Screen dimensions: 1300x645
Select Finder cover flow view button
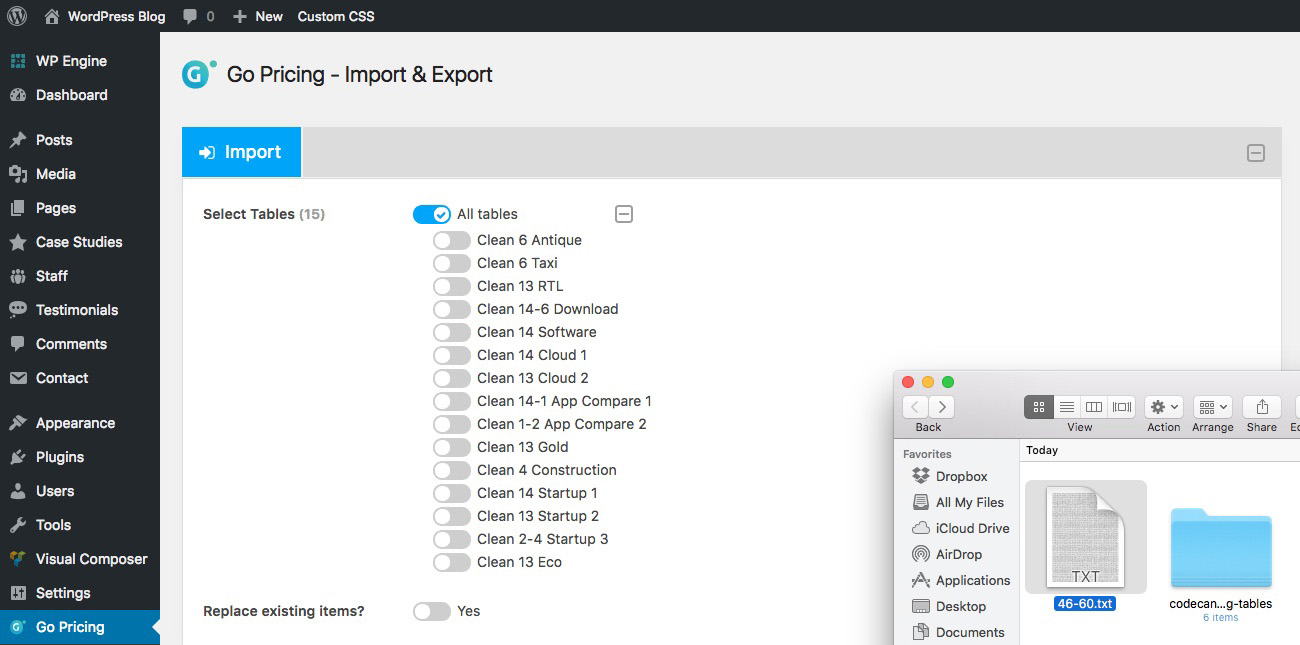click(1122, 407)
